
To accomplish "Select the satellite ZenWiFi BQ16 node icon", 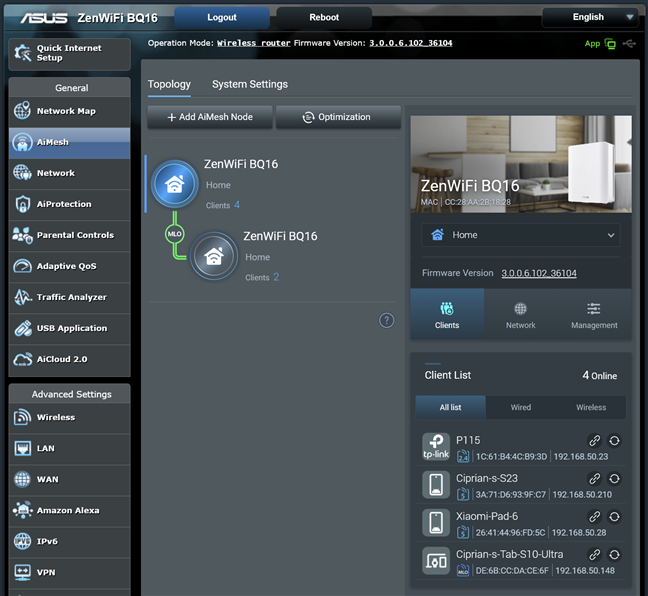I will [214, 256].
